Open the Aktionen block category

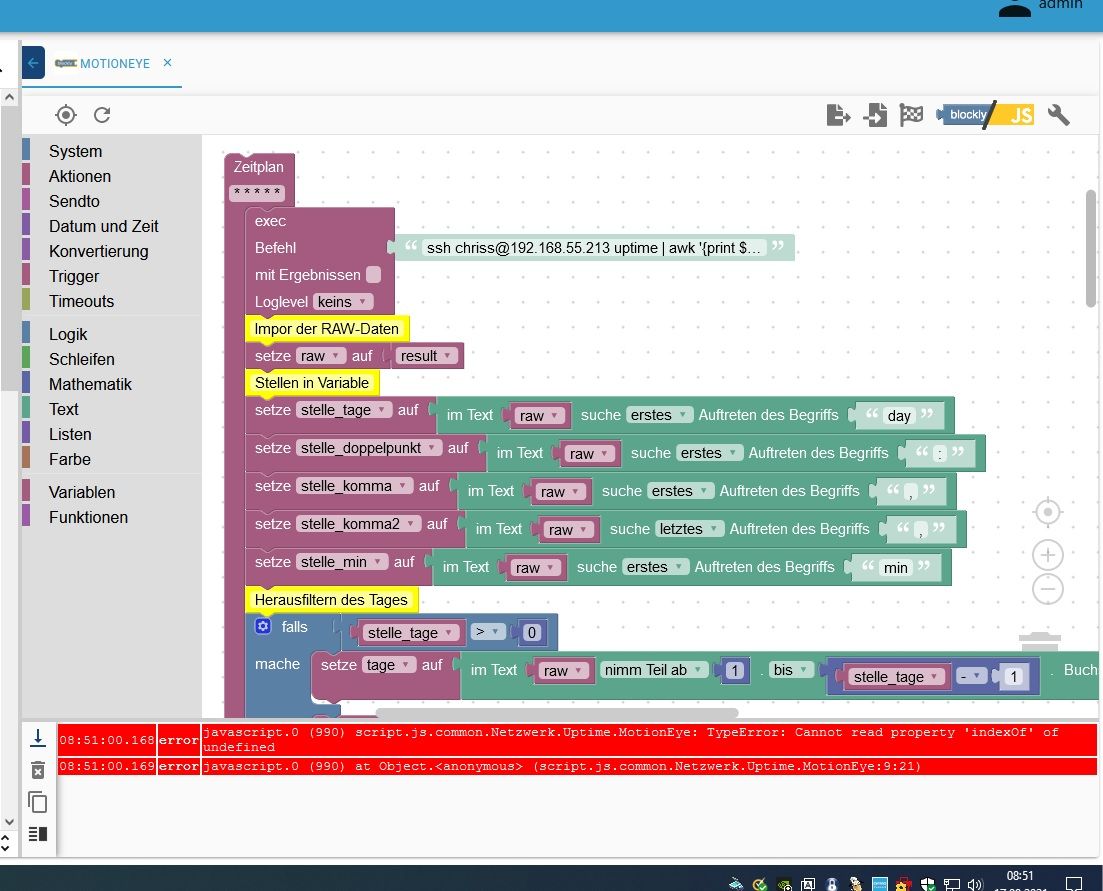(80, 177)
